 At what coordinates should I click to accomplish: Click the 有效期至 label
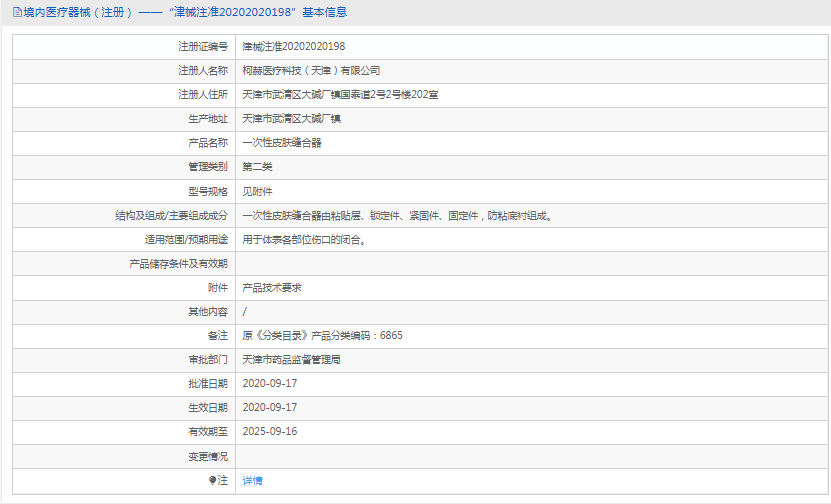pyautogui.click(x=208, y=432)
